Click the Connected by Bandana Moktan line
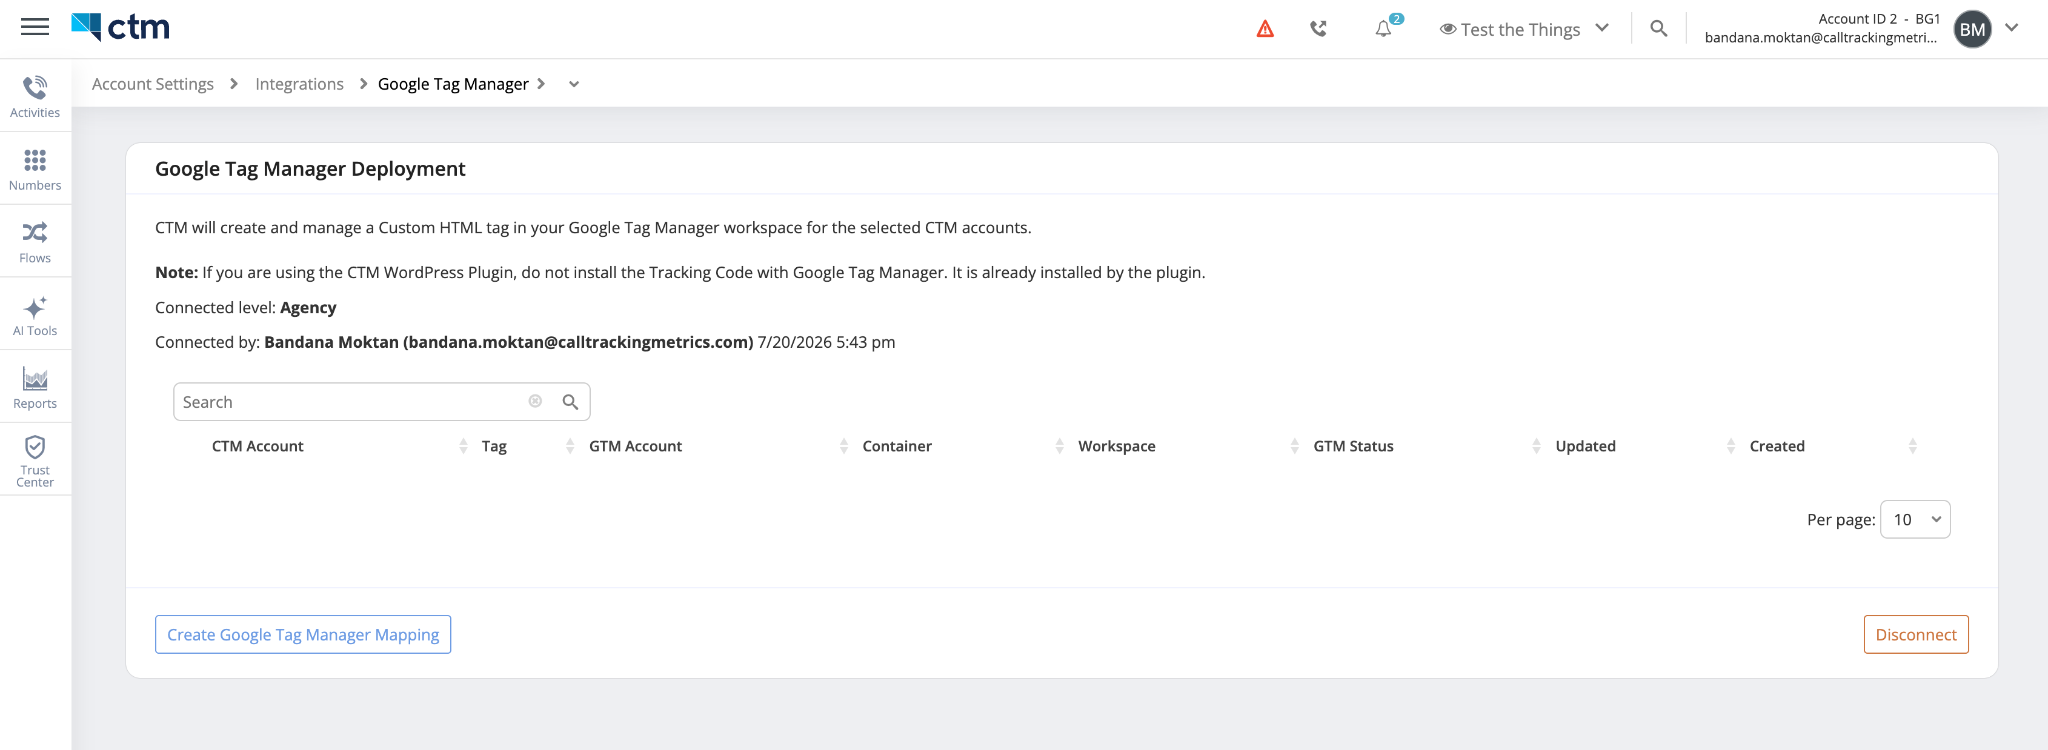2048x750 pixels. click(x=525, y=342)
